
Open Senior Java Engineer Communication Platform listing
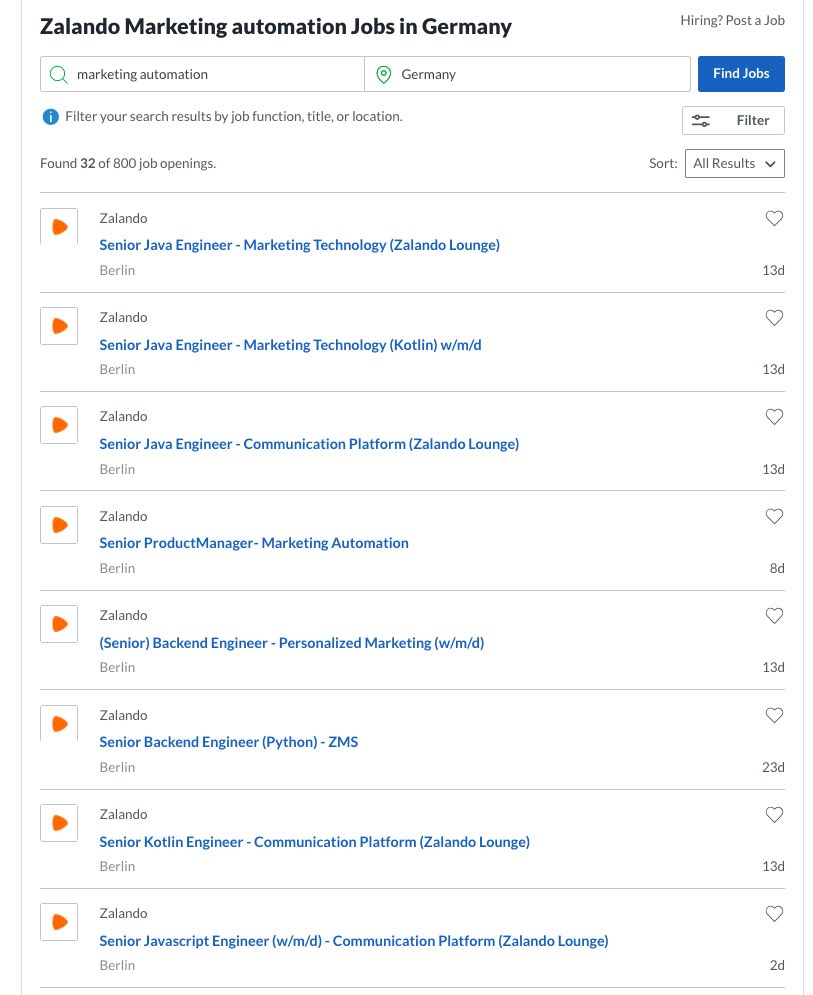pyautogui.click(x=309, y=444)
